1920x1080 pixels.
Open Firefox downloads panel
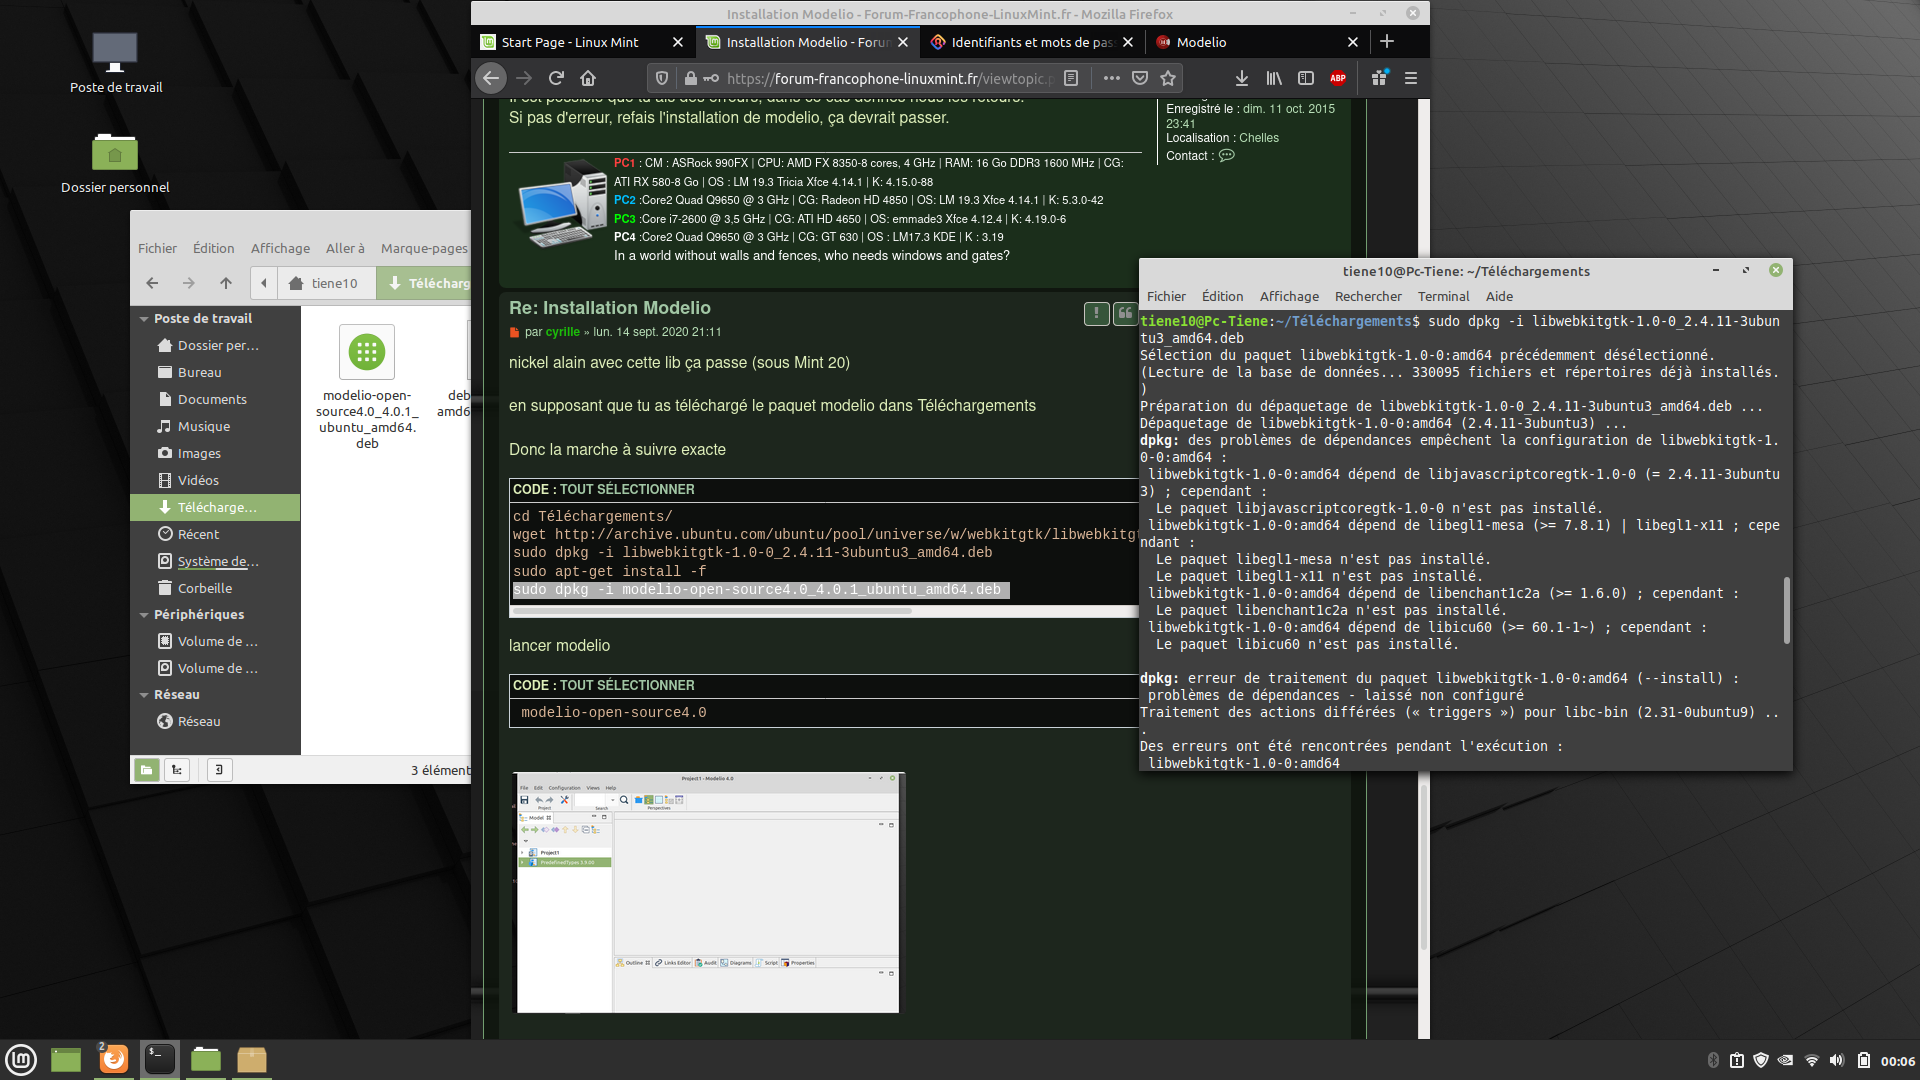click(x=1241, y=78)
